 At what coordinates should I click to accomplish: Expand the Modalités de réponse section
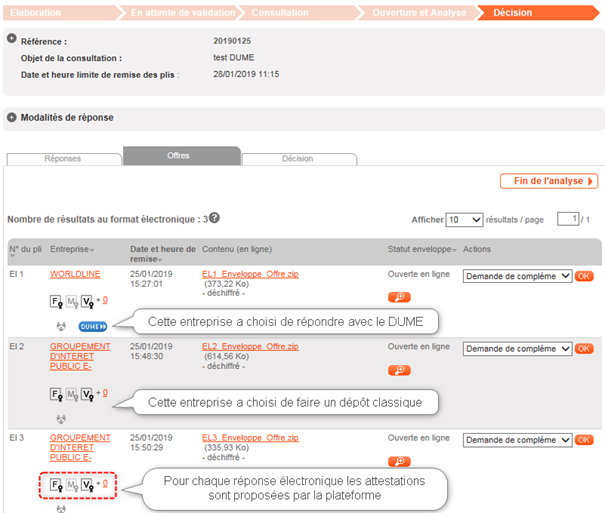tap(11, 117)
